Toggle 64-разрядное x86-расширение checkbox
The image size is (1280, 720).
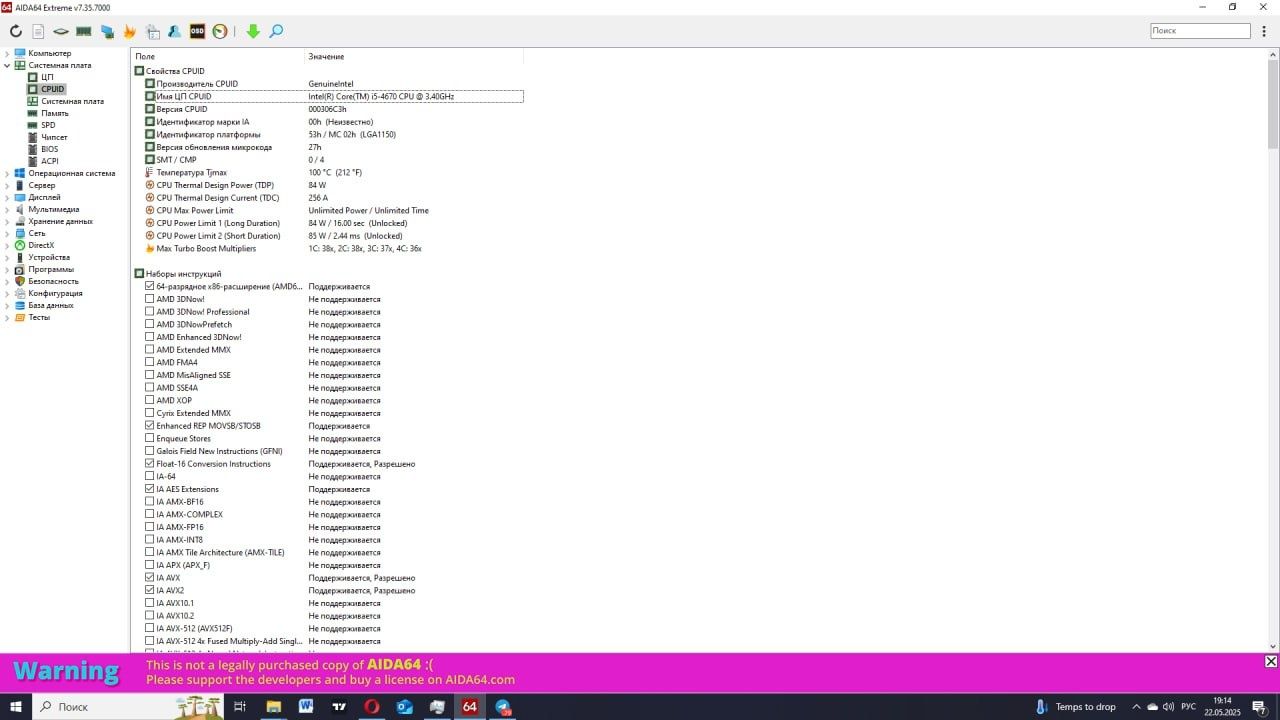[149, 286]
